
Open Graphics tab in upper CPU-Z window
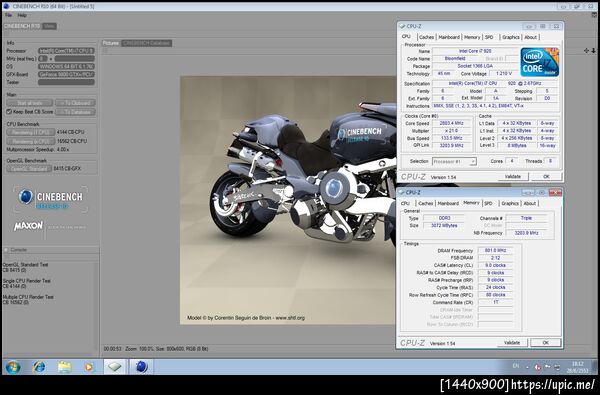tap(510, 37)
